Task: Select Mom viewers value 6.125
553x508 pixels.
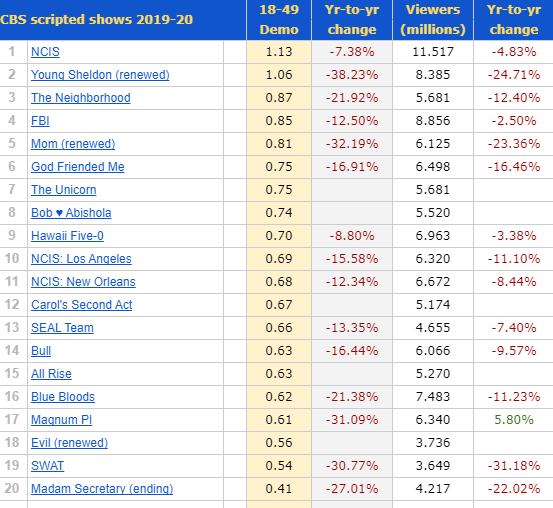Action: (433, 144)
